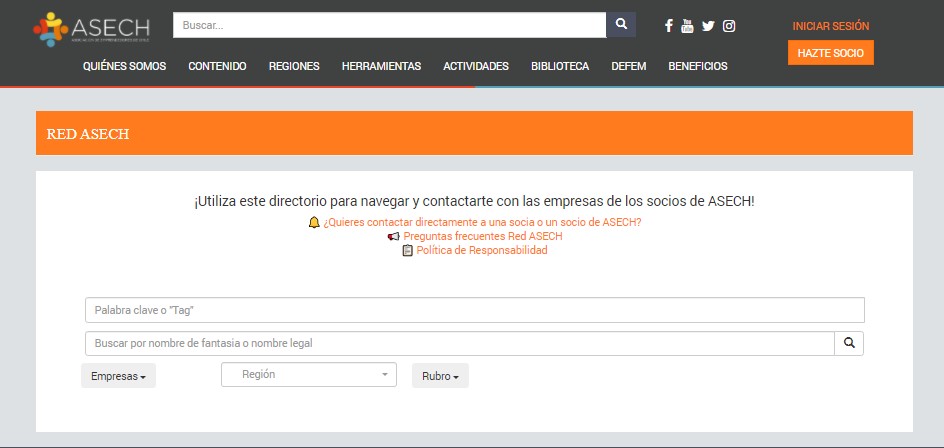
Task: Open the Quiénes Somos menu
Action: point(125,66)
